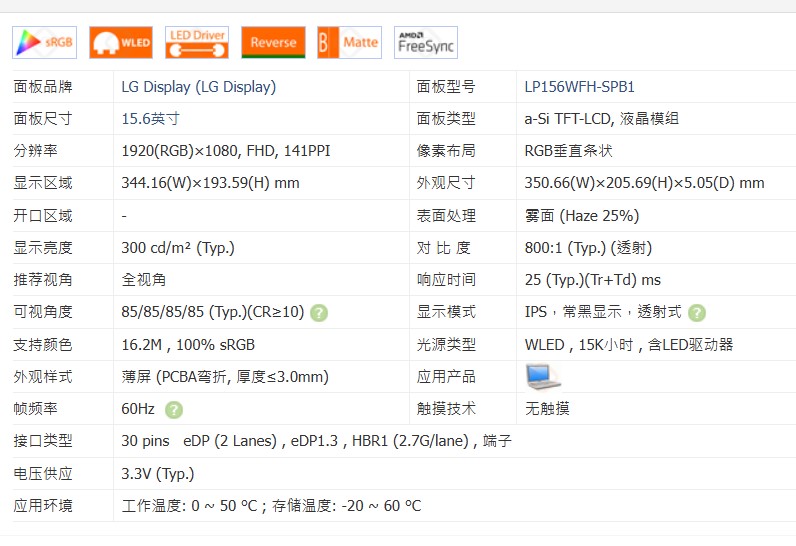The image size is (796, 546).
Task: Click the 面板类型 row label
Action: click(446, 119)
